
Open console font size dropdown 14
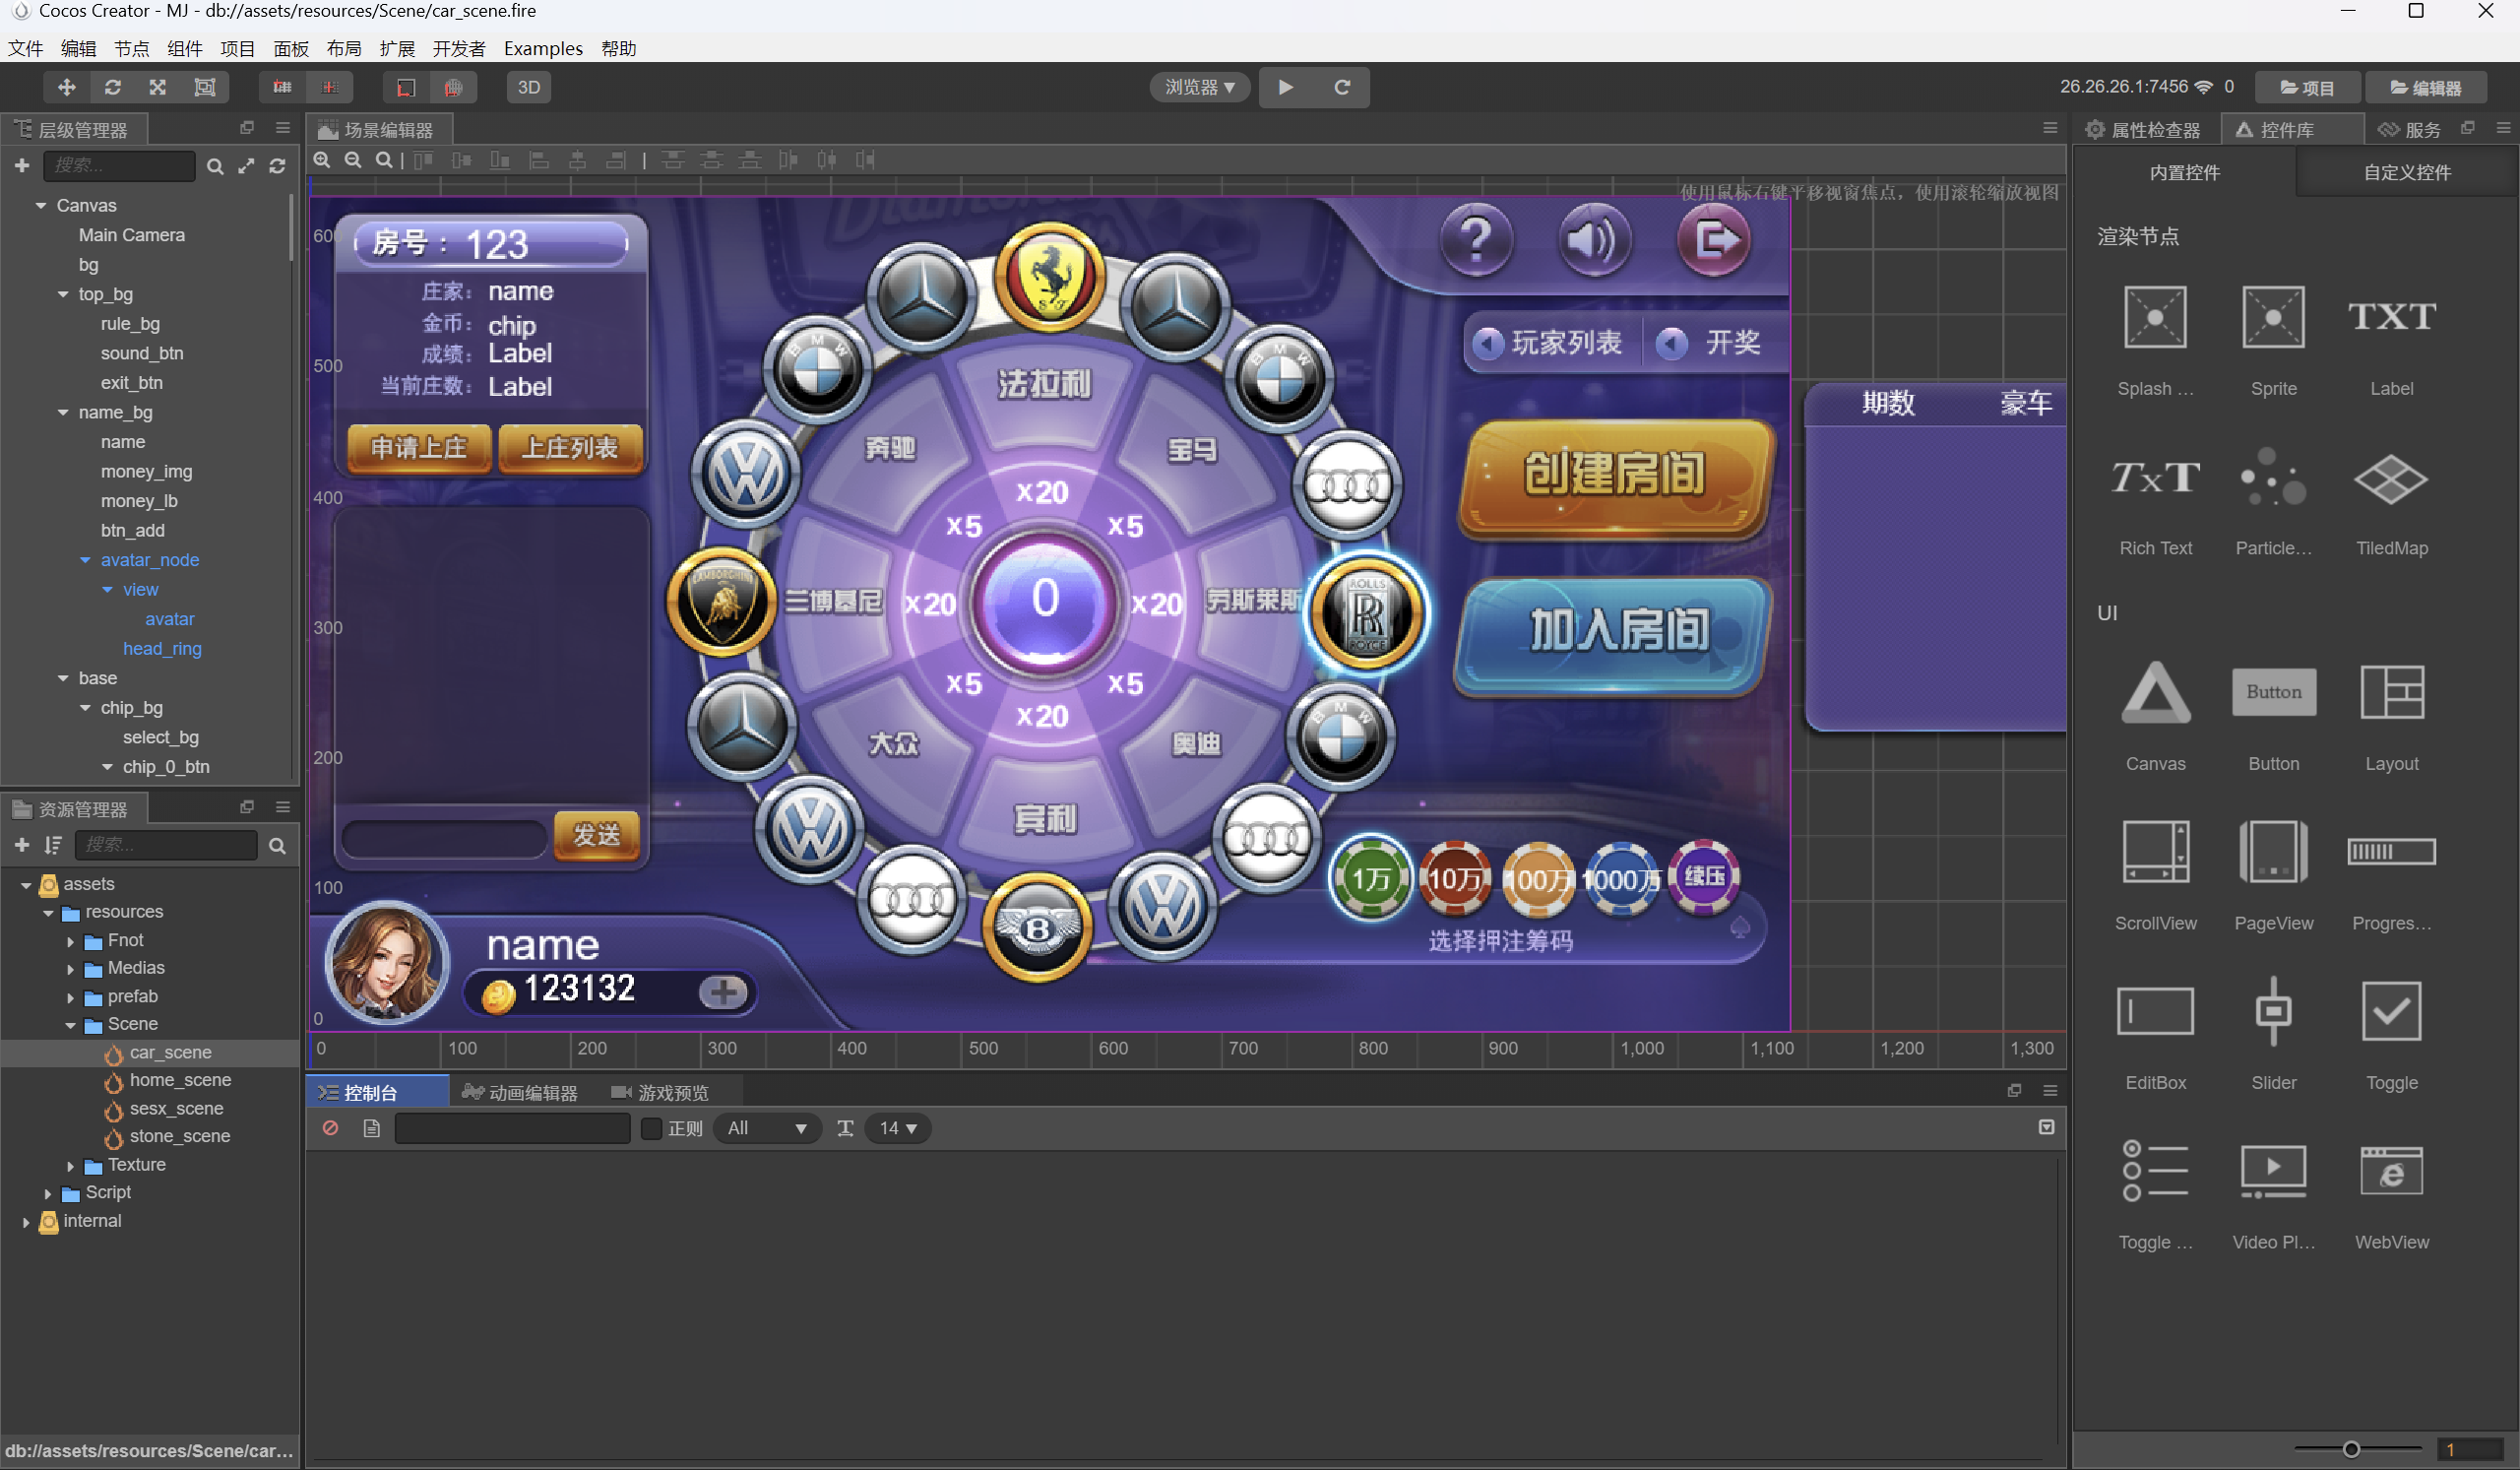click(897, 1128)
